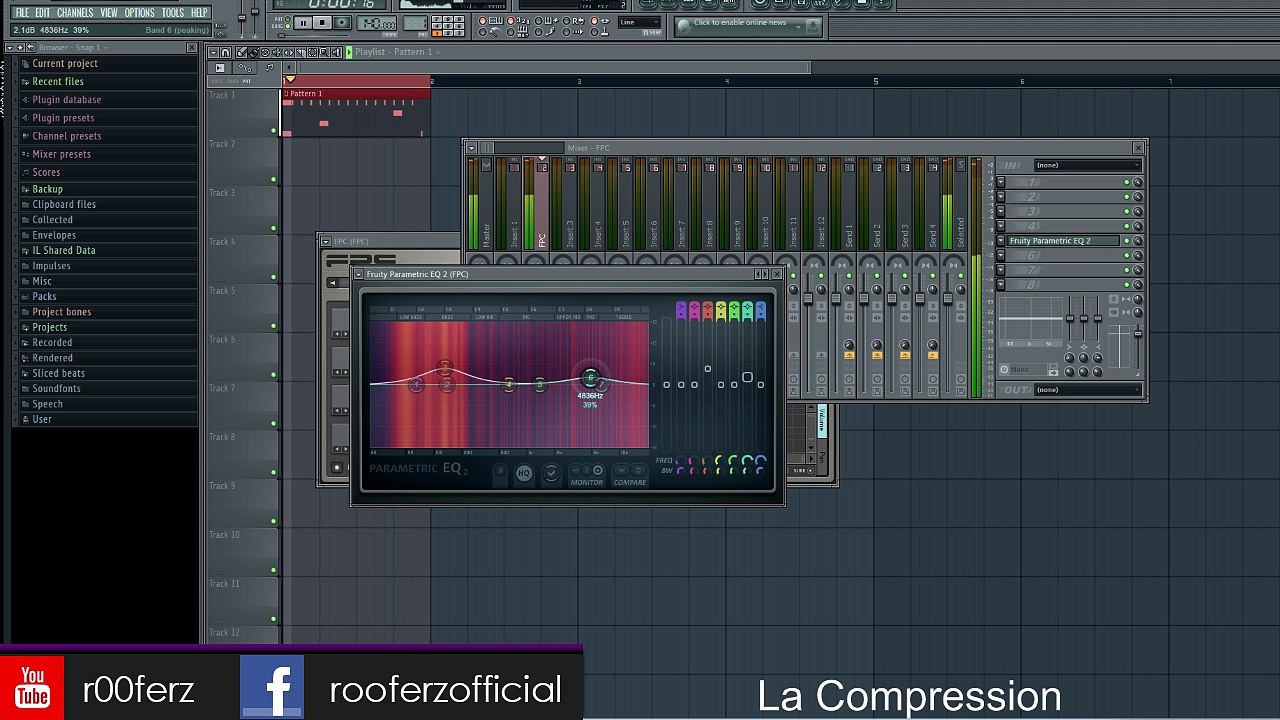
Task: Click the transport Stop button
Action: pos(322,22)
